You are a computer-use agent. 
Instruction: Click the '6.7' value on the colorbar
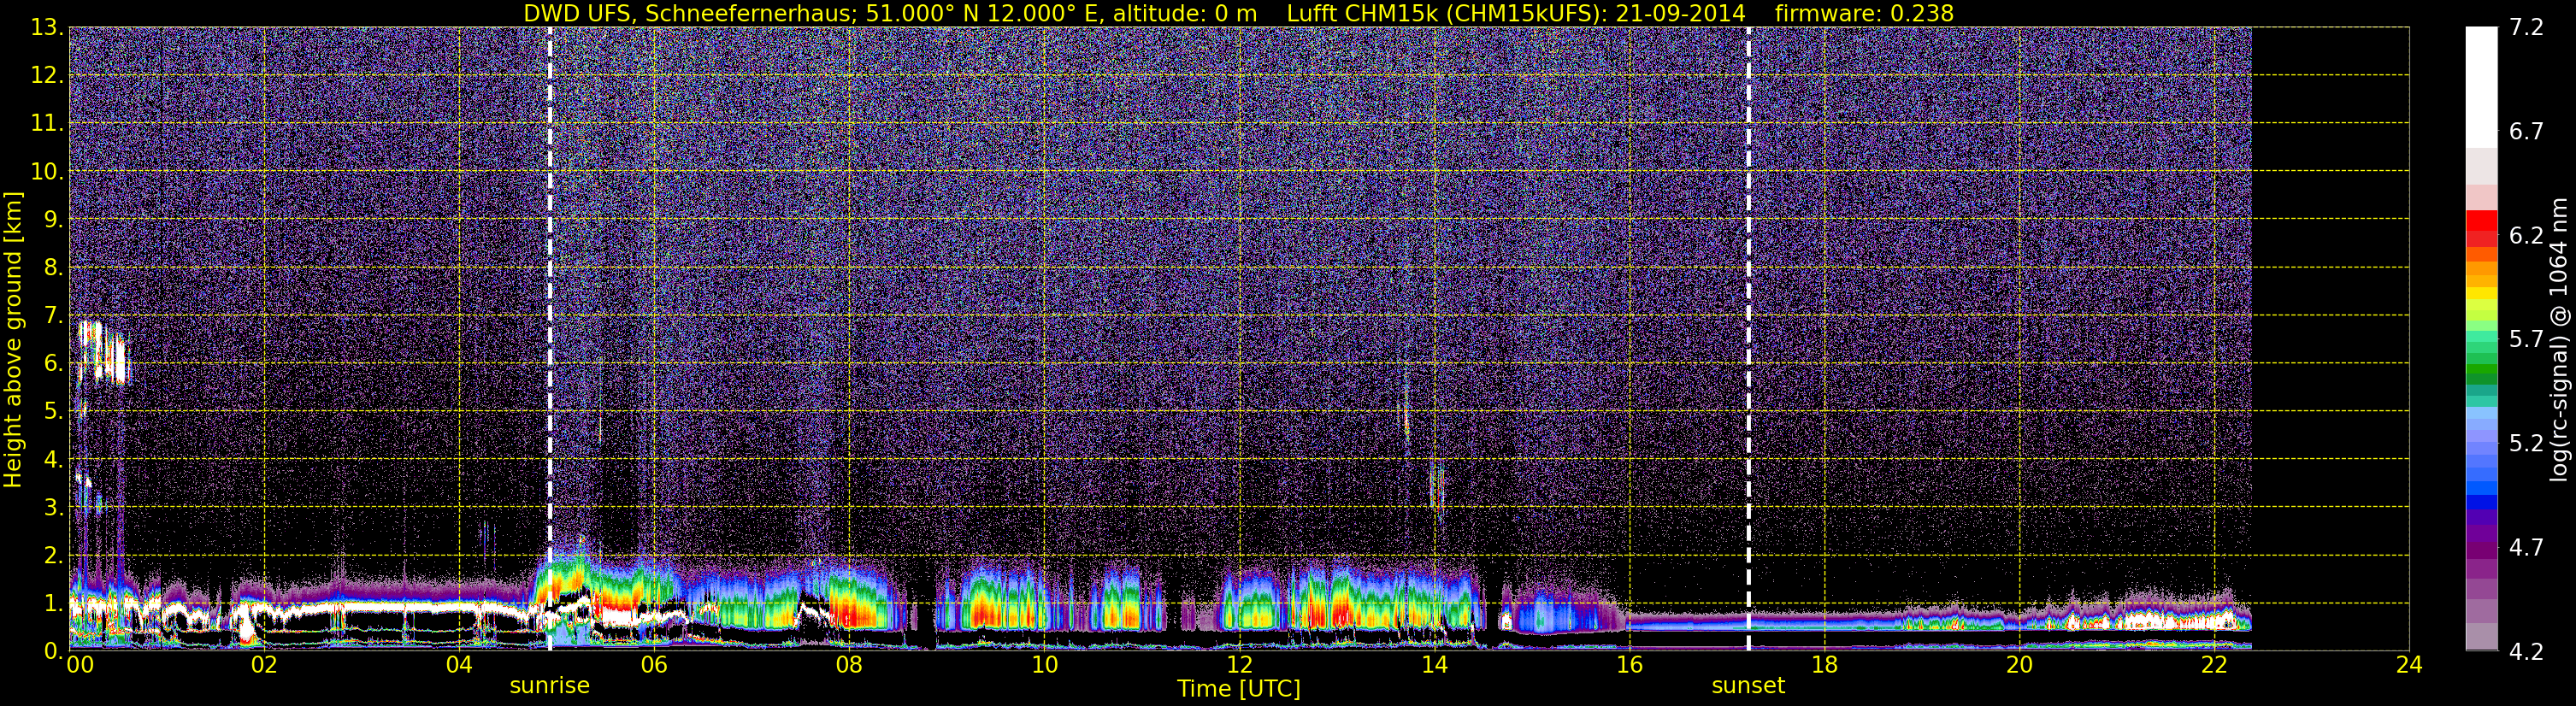point(2526,131)
